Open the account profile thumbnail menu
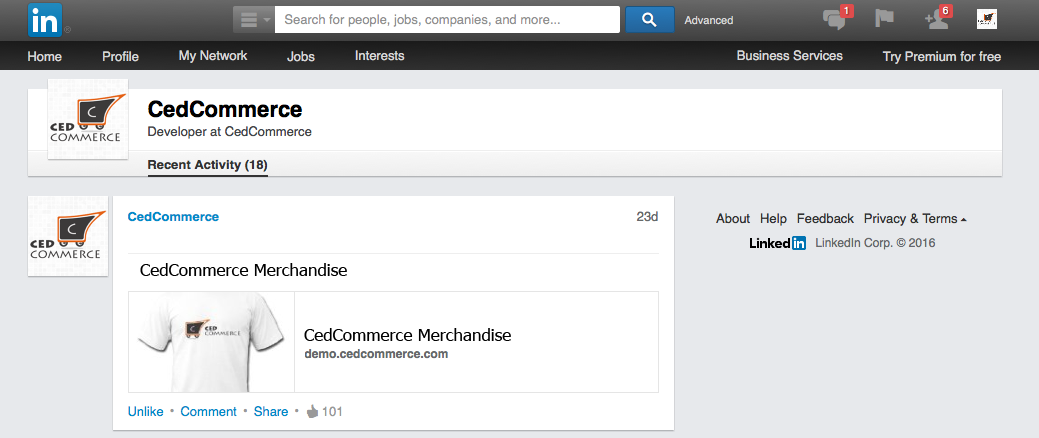The image size is (1039, 438). pyautogui.click(x=987, y=19)
